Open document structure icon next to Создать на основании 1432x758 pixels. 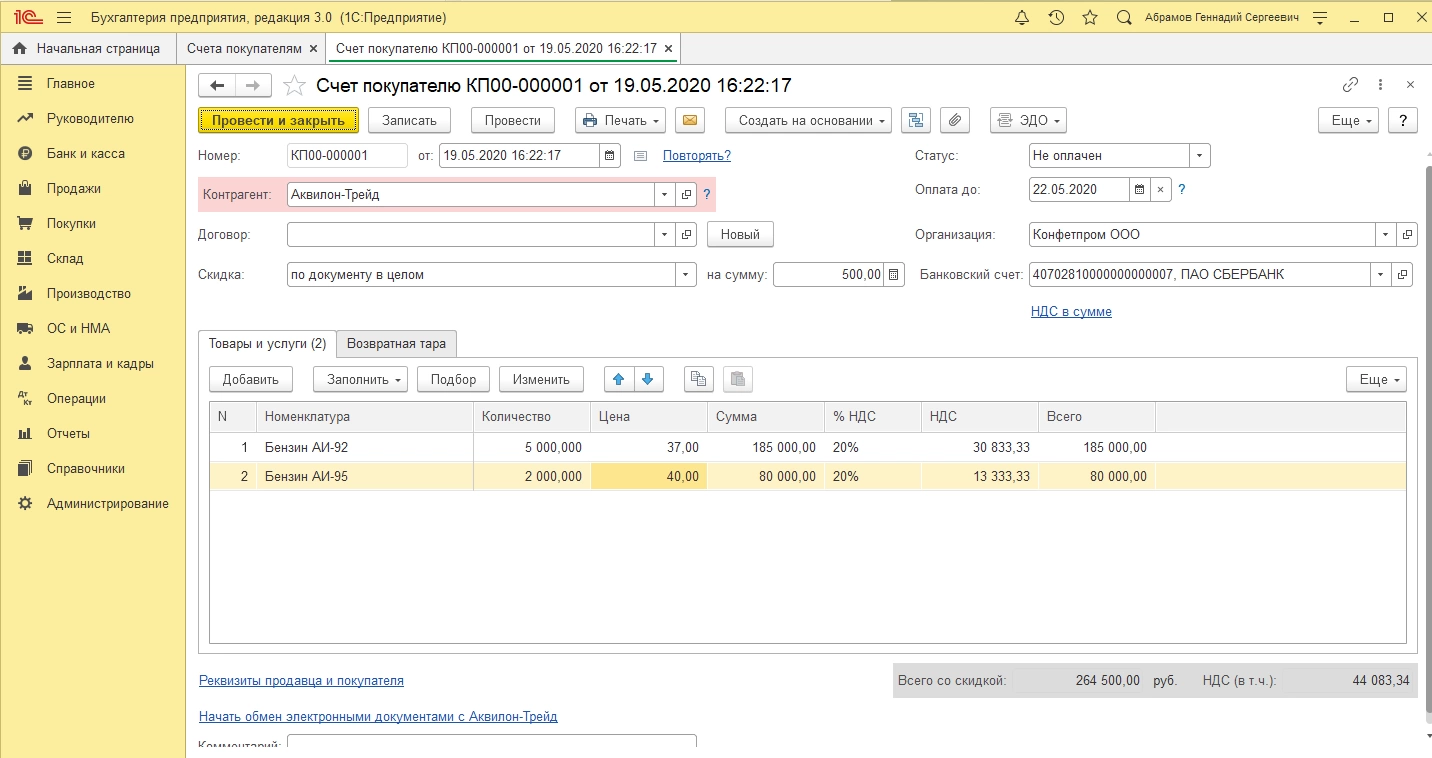point(915,120)
